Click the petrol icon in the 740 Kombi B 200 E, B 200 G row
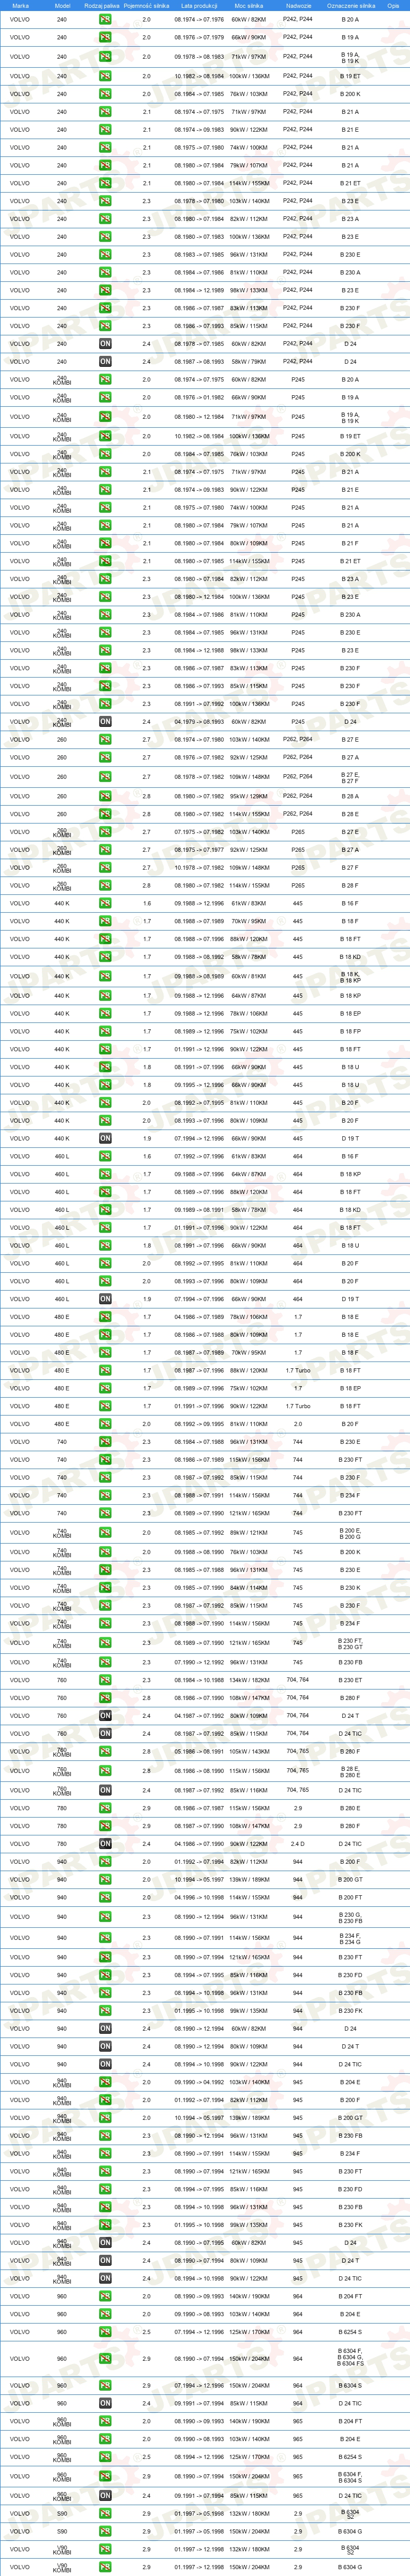The image size is (410, 2576). click(105, 1532)
